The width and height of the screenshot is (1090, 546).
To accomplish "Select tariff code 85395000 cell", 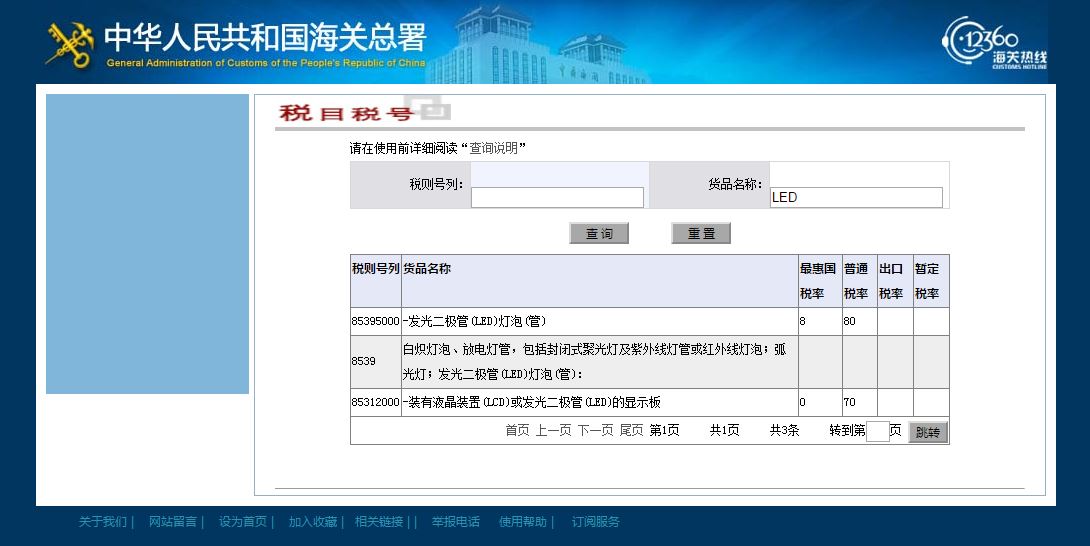I will click(375, 321).
